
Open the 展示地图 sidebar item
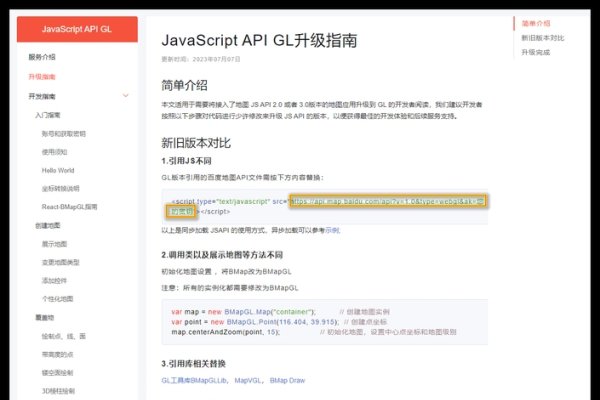[x=54, y=244]
